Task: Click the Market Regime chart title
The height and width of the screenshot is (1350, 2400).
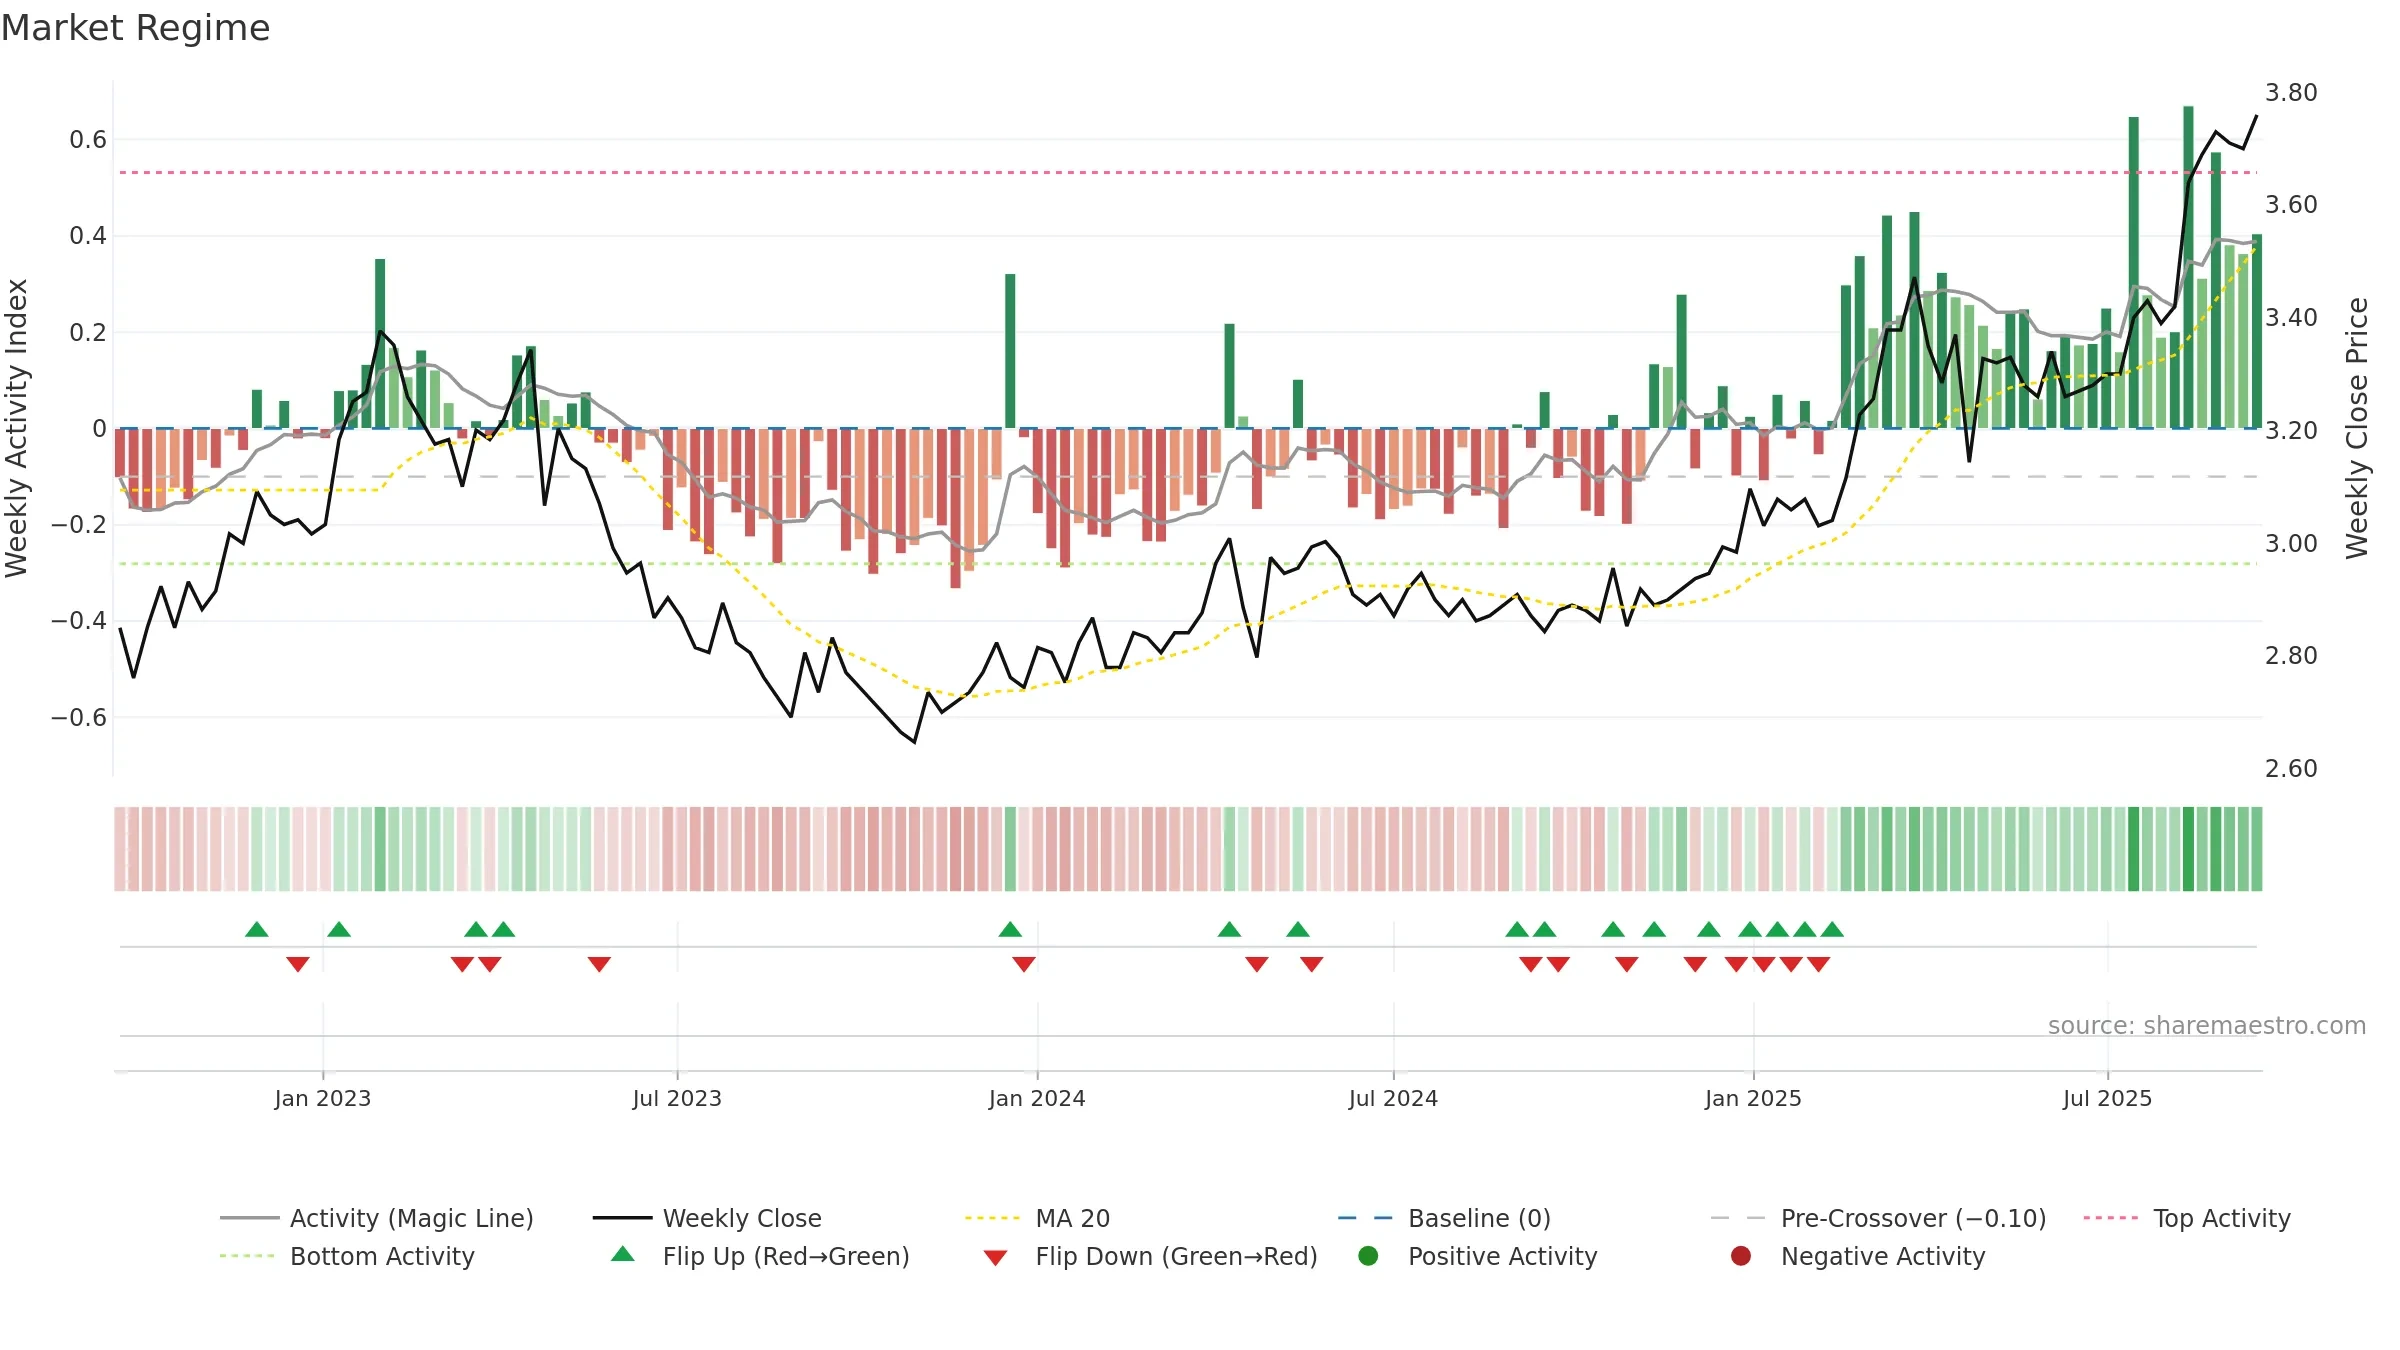Action: click(135, 28)
